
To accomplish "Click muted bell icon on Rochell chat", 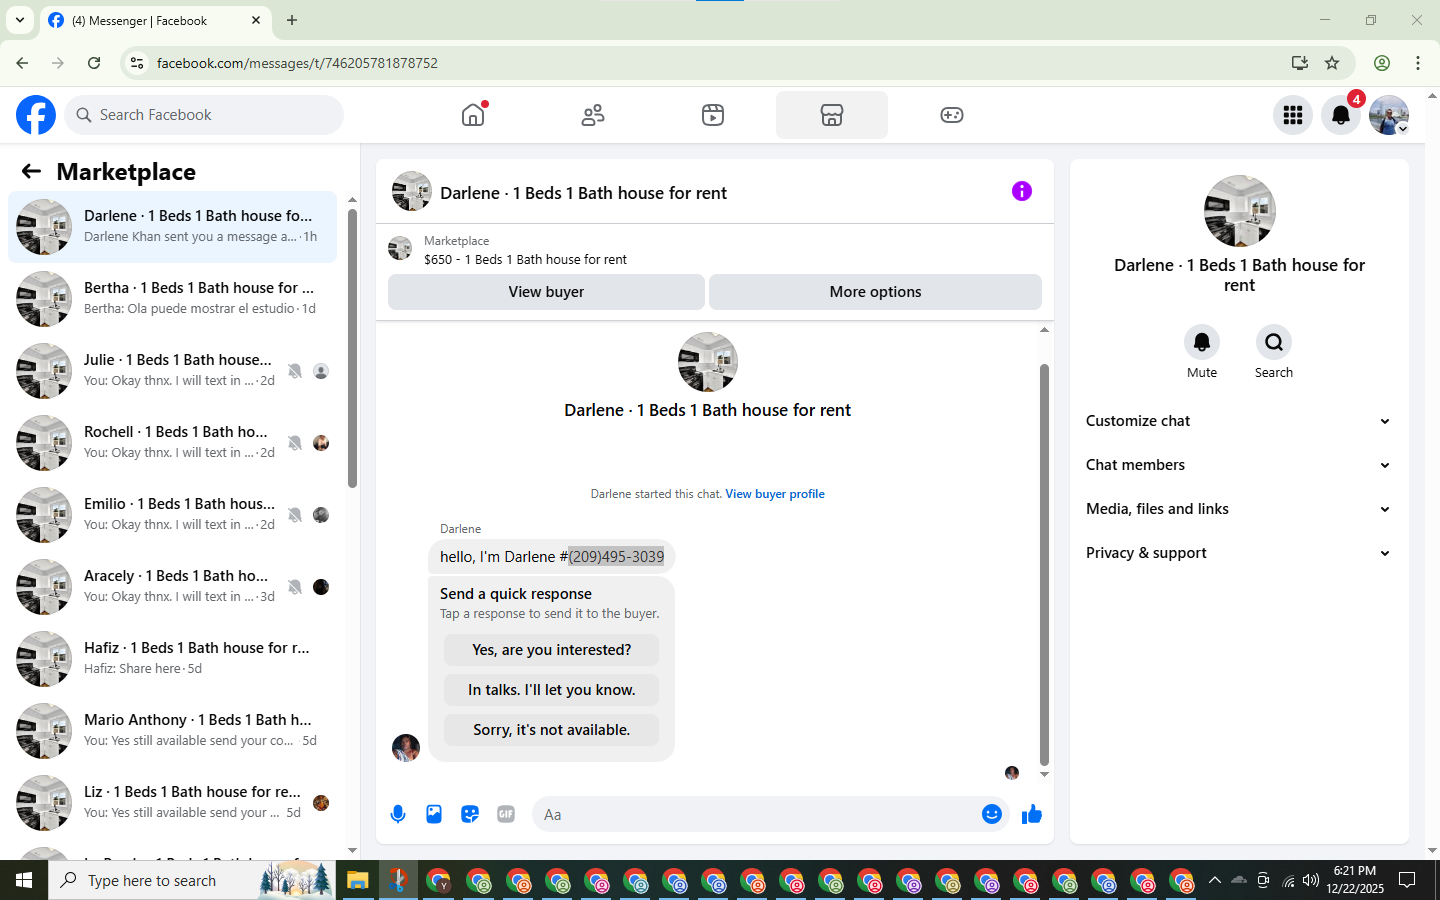I will [x=295, y=443].
